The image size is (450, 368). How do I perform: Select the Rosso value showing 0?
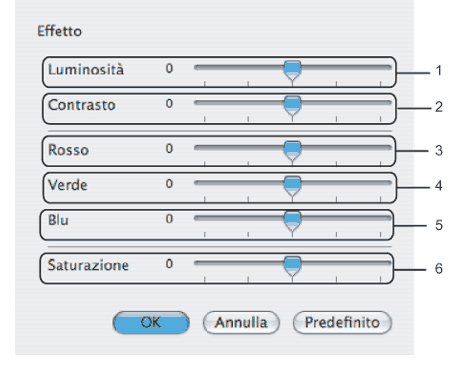(169, 149)
